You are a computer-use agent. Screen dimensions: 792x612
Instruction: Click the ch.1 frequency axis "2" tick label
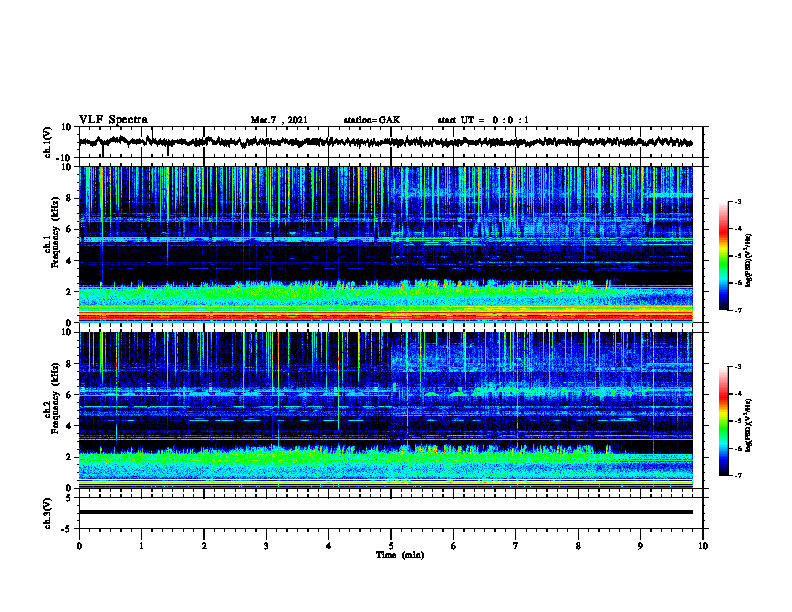[x=70, y=292]
